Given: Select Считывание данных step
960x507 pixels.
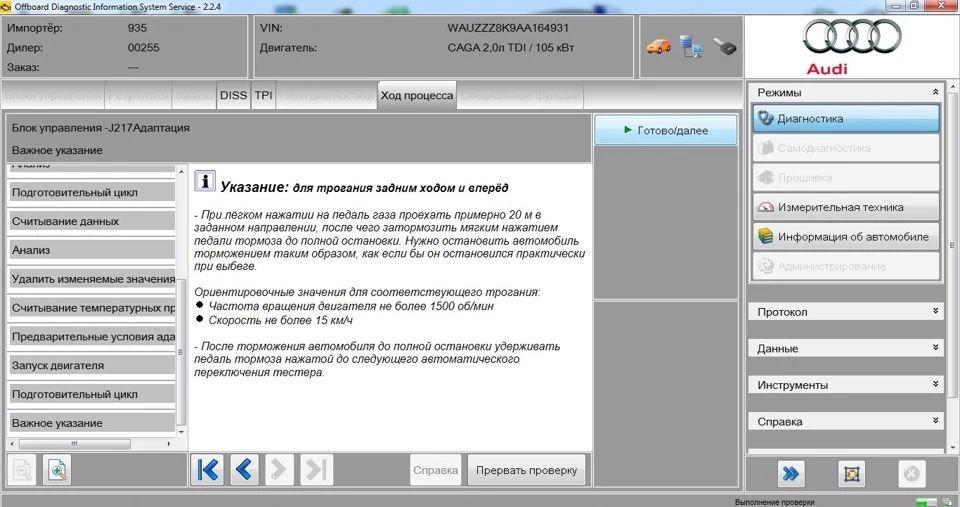Looking at the screenshot, I should (x=92, y=221).
